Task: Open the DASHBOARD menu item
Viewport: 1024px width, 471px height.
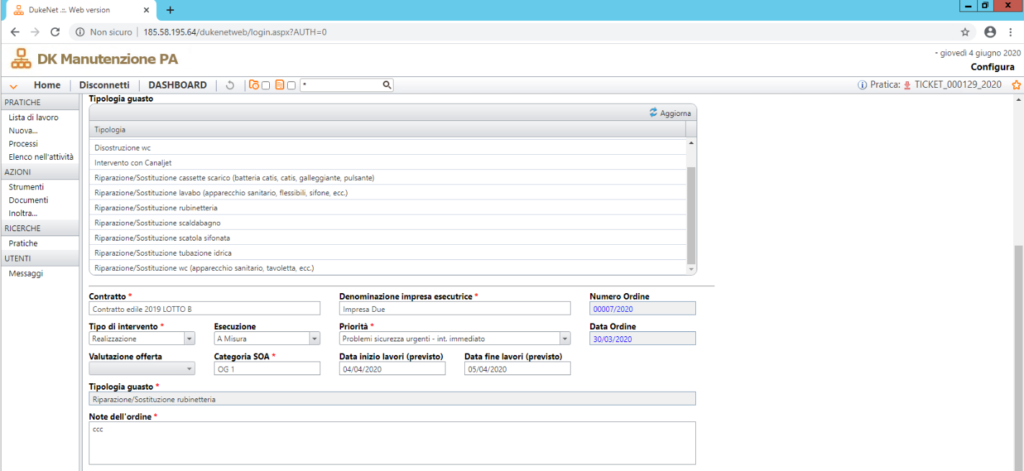Action: tap(177, 85)
